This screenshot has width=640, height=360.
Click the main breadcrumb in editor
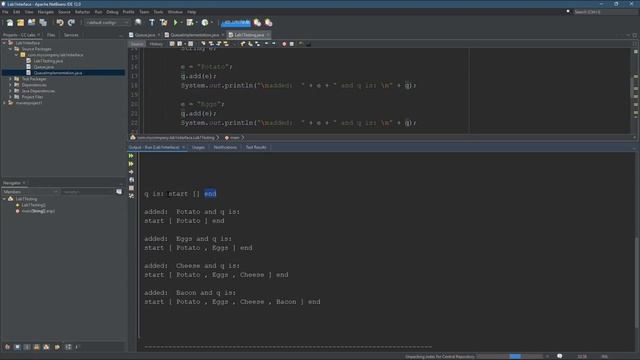233,138
